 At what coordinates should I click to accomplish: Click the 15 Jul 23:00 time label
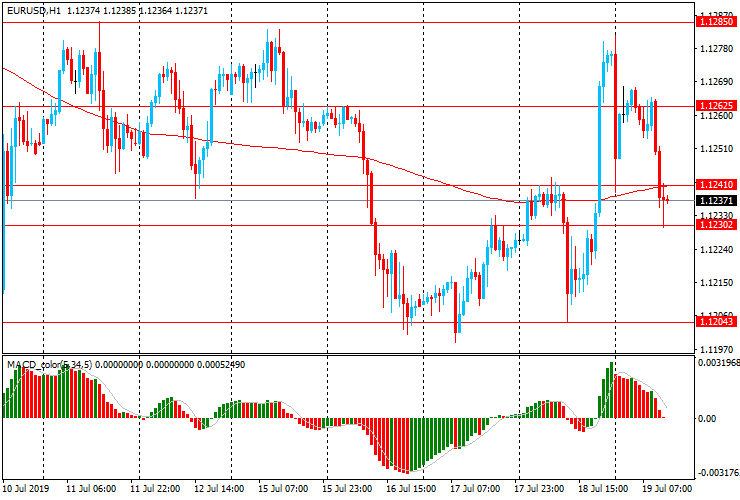(347, 488)
